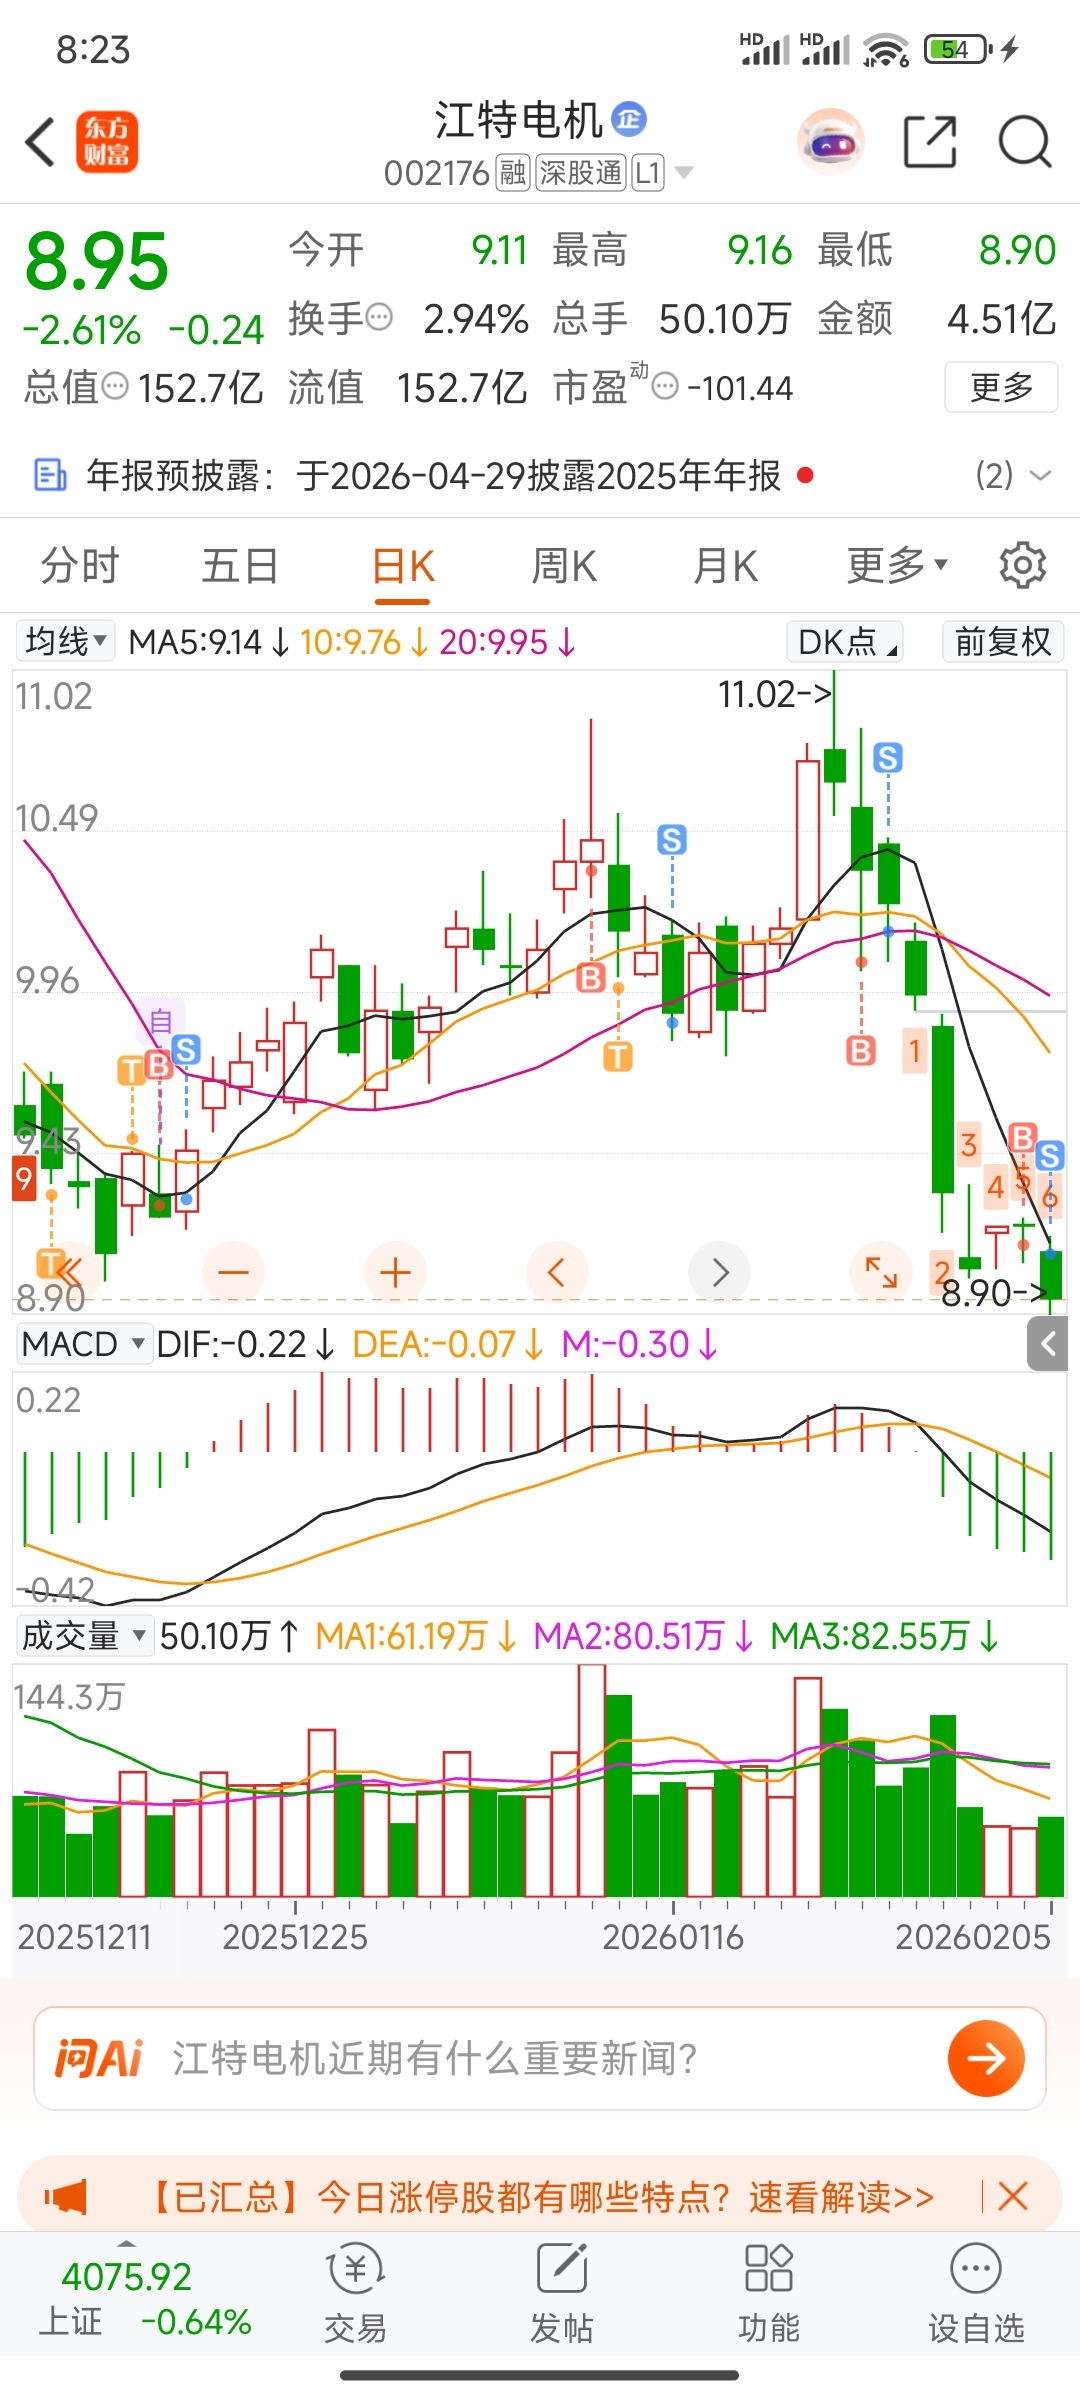Tap the blue S marker under 11.02 high
1080x2400 pixels.
coord(887,757)
